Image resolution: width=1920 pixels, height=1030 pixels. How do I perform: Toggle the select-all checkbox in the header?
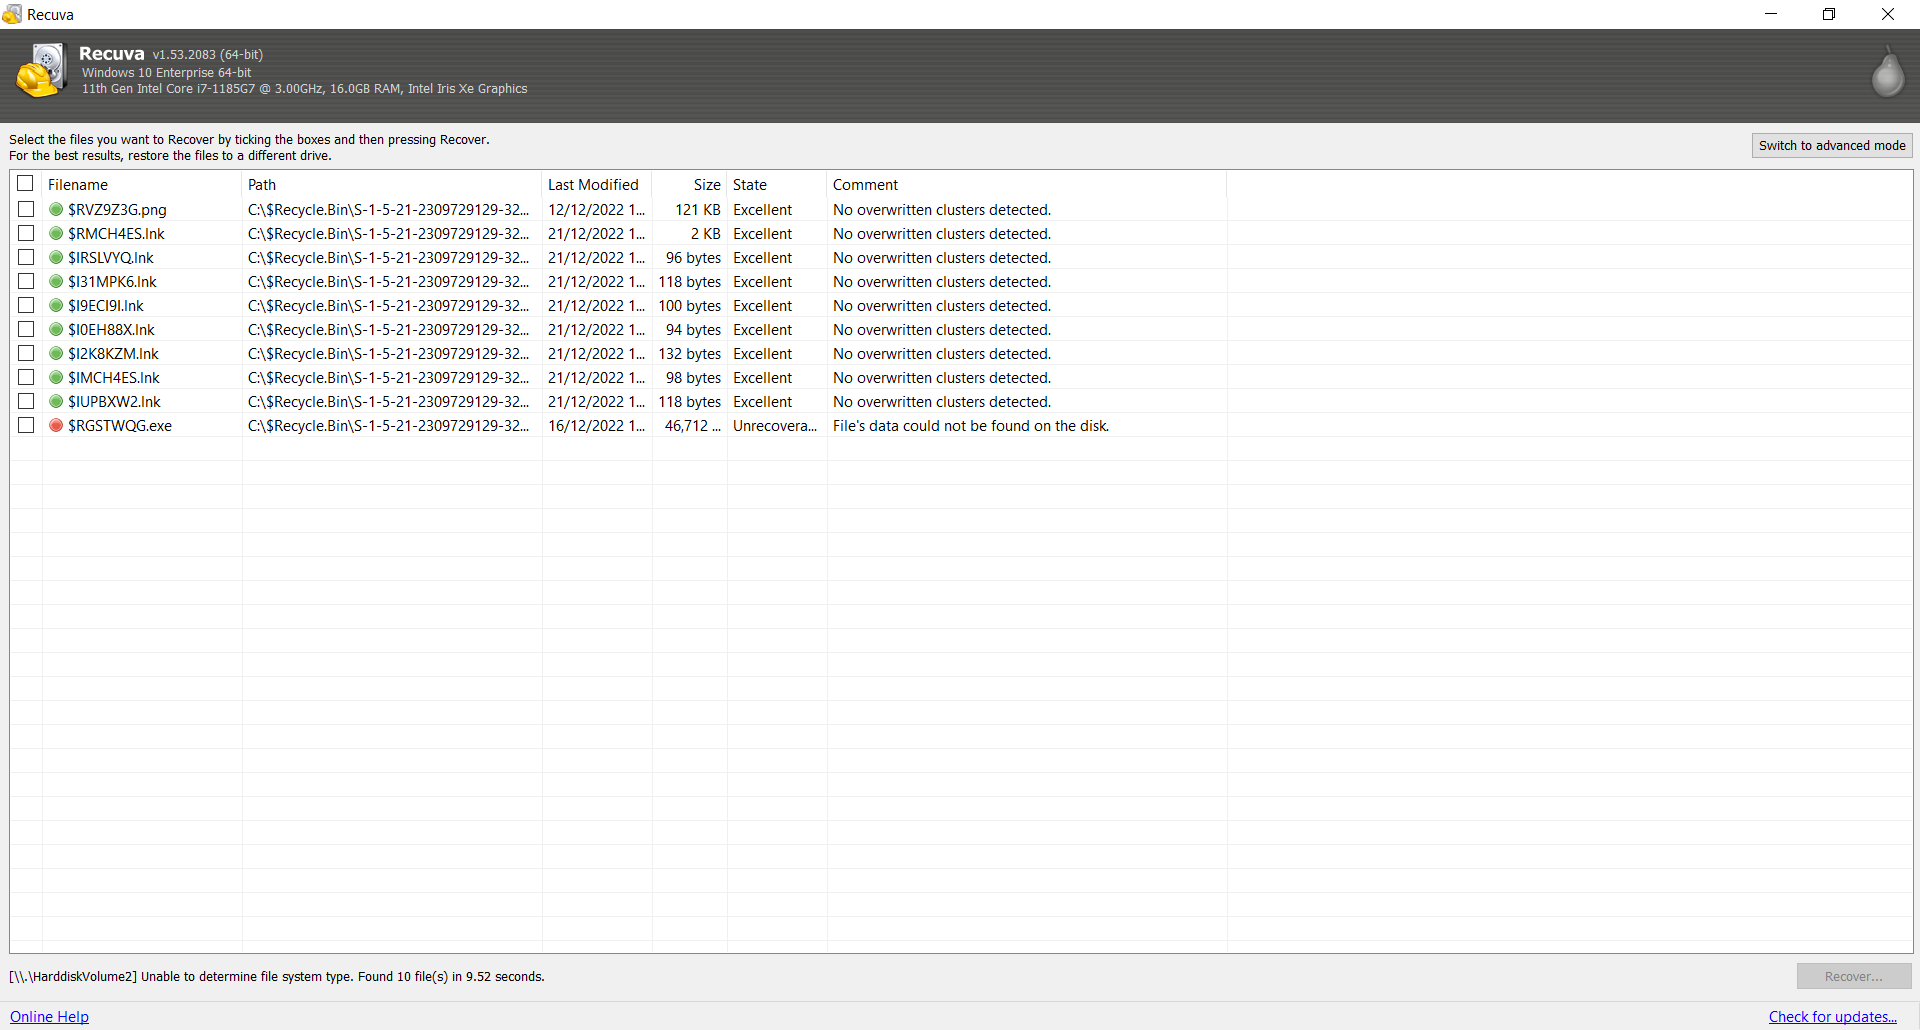(x=26, y=183)
